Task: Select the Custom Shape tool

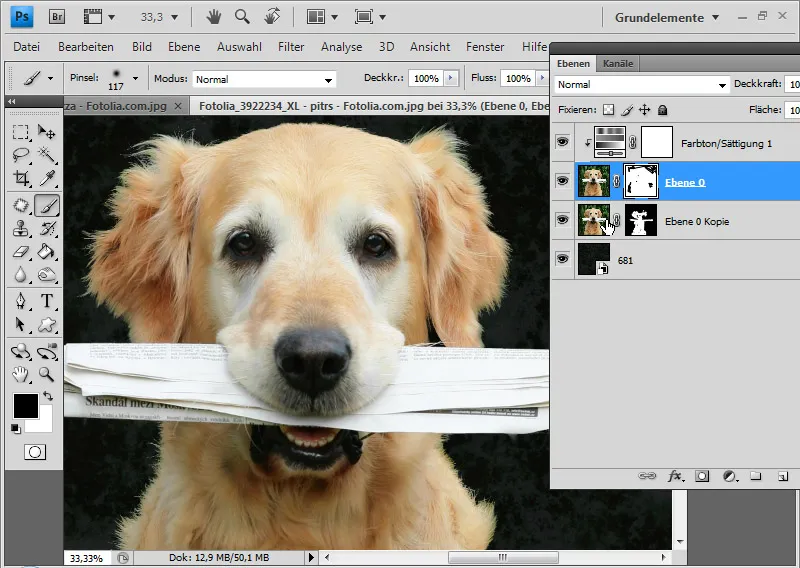Action: (47, 324)
